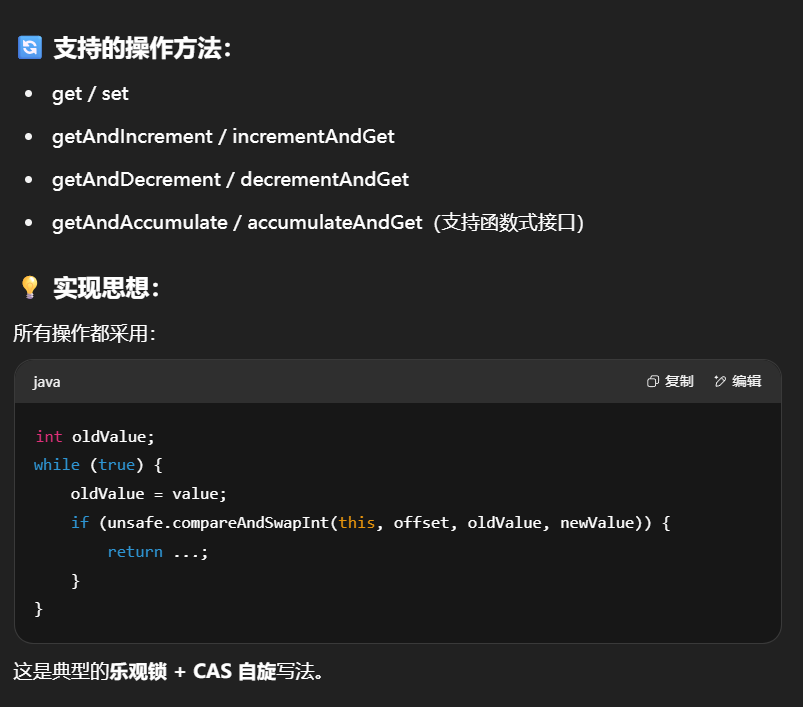This screenshot has height=707, width=803.
Task: Click the getAndIncrement / incrementAndGet list item
Action: pyautogui.click(x=223, y=137)
